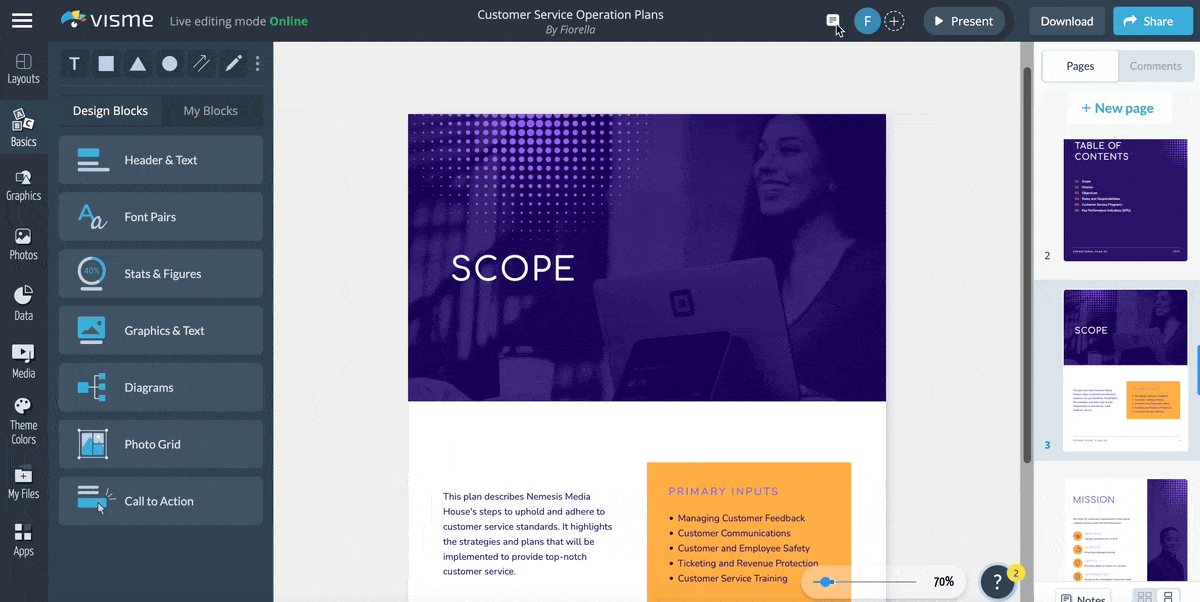Screen dimensions: 1200x602
Task: Add a page with New page
Action: [1117, 108]
